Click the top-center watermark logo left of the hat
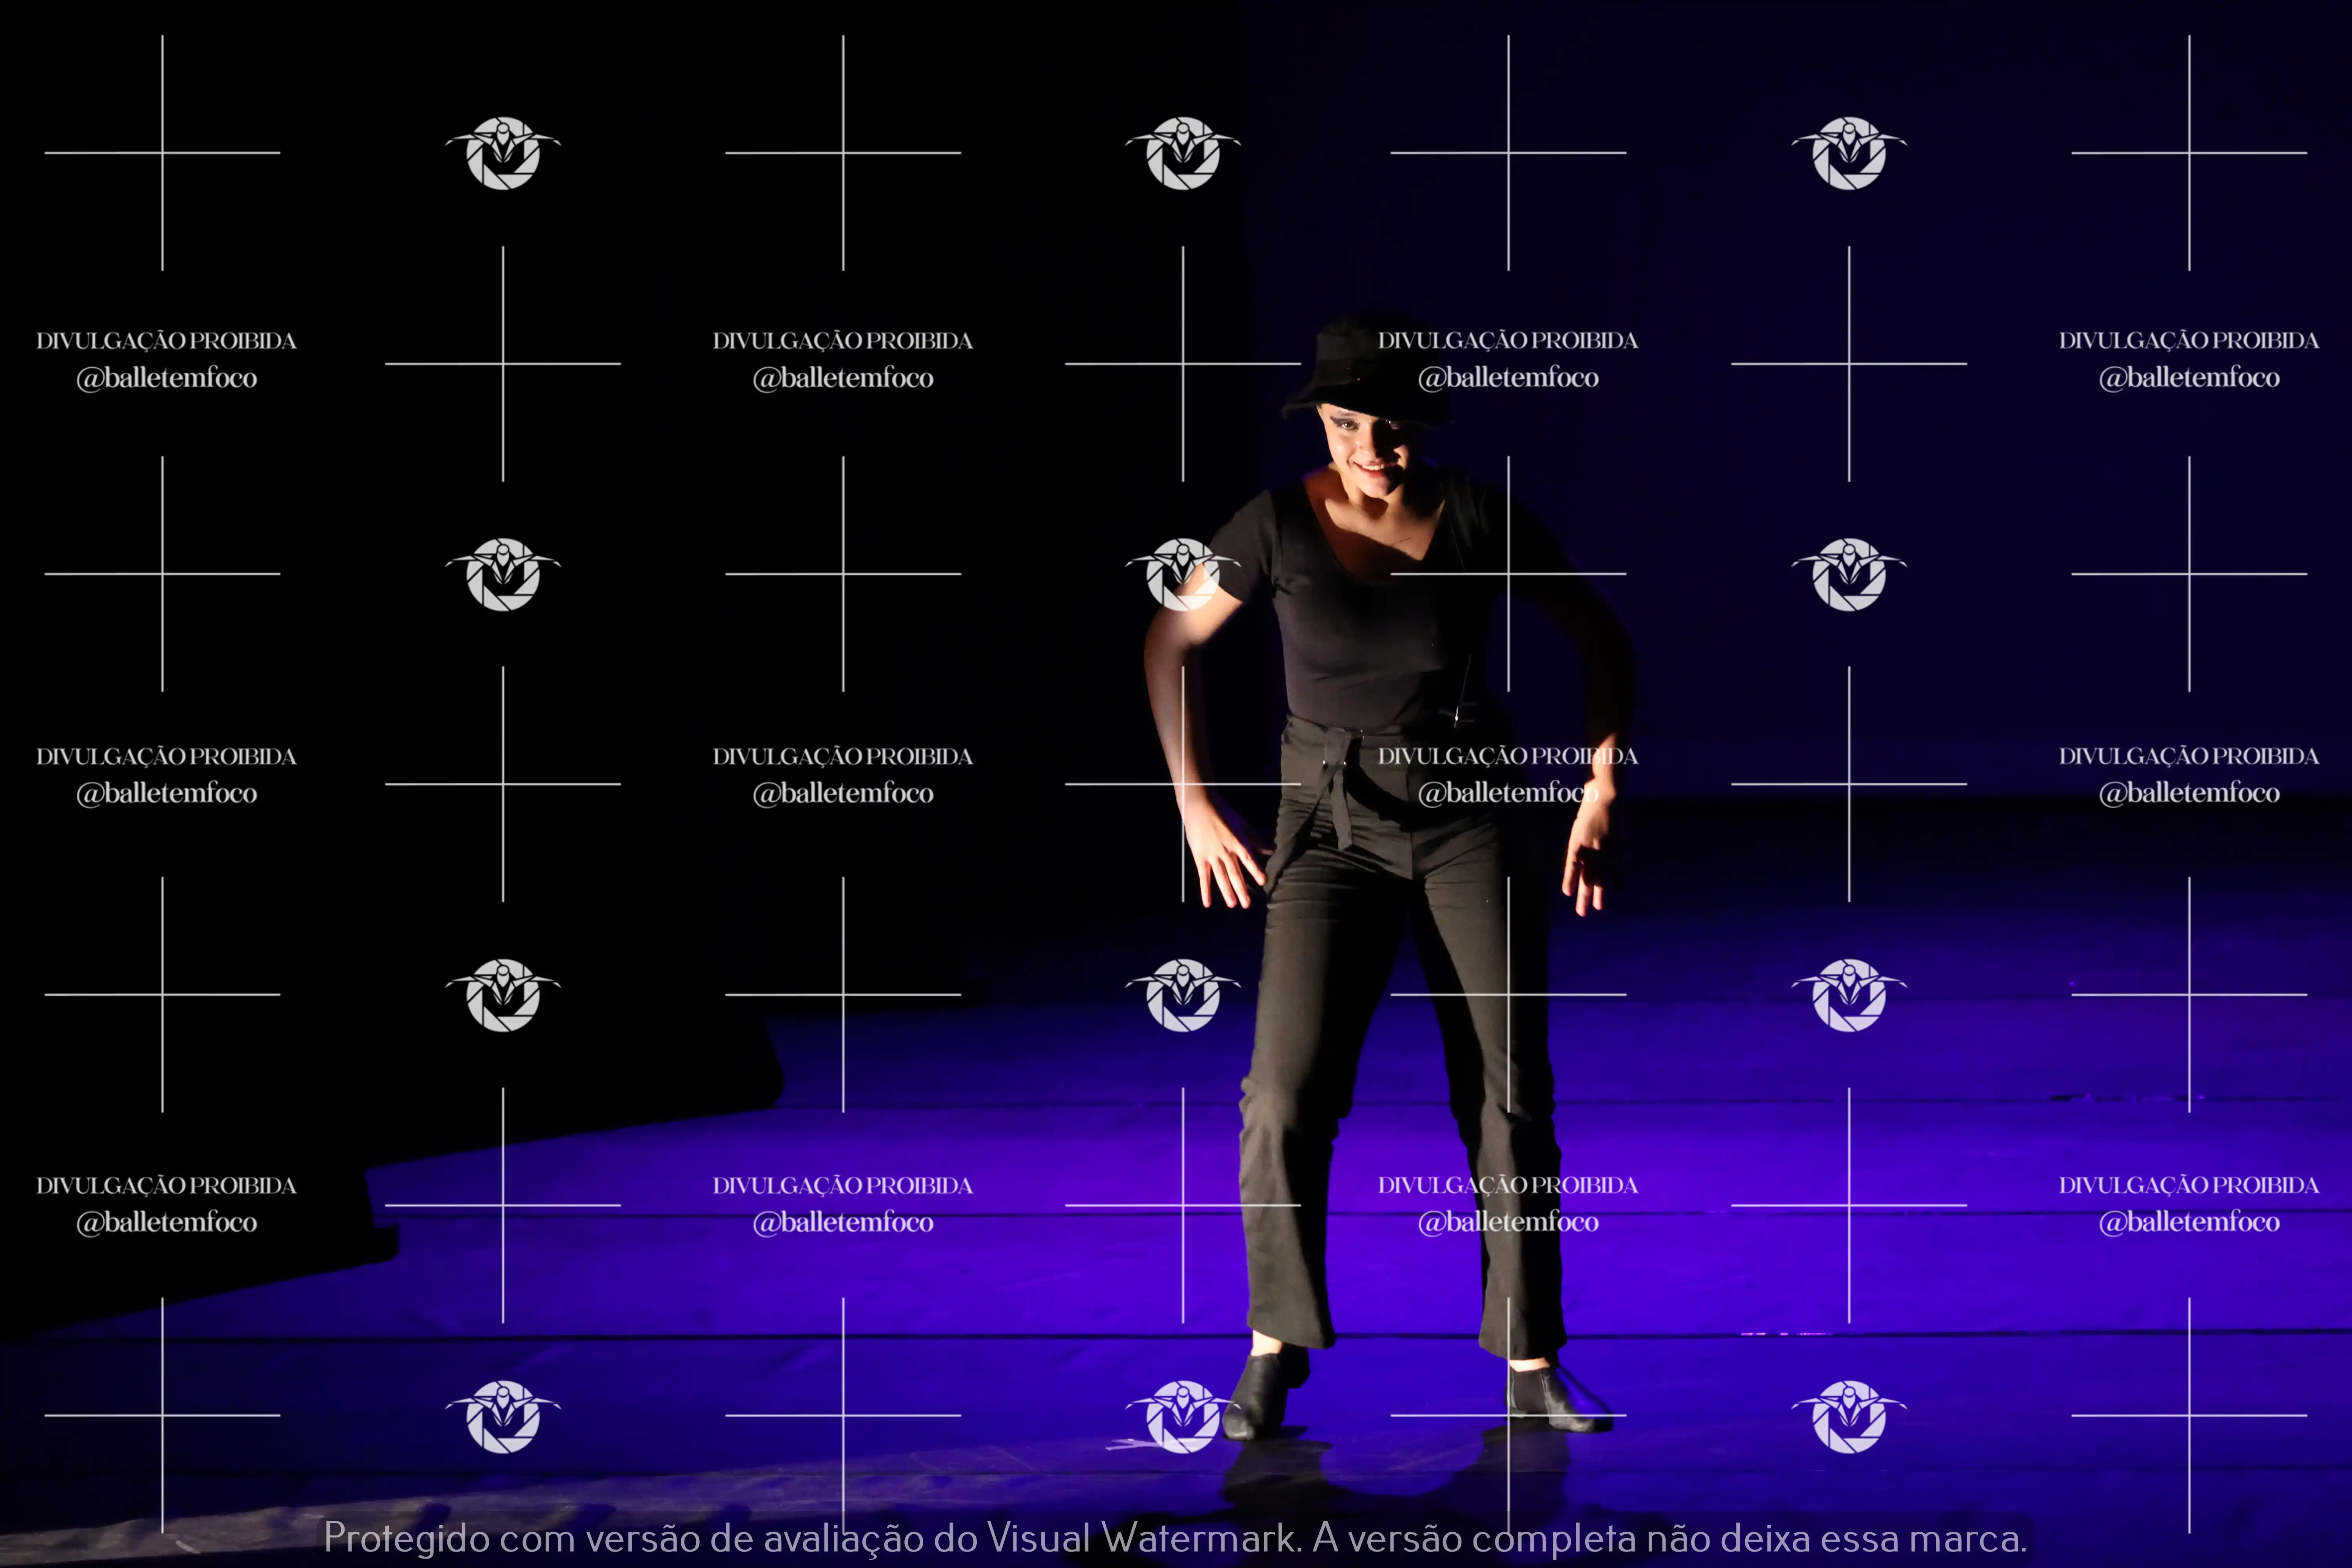 pyautogui.click(x=1183, y=153)
